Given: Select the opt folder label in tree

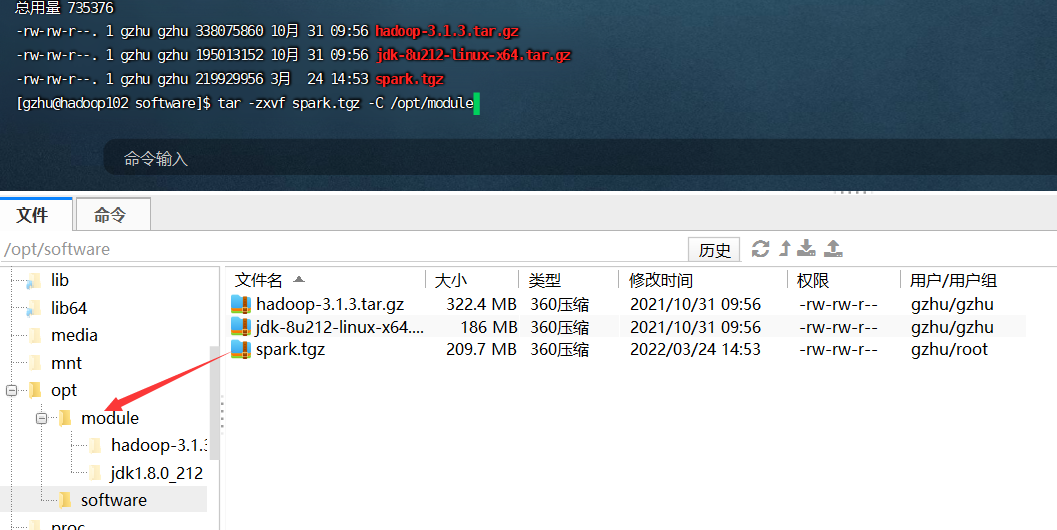Looking at the screenshot, I should (x=64, y=390).
